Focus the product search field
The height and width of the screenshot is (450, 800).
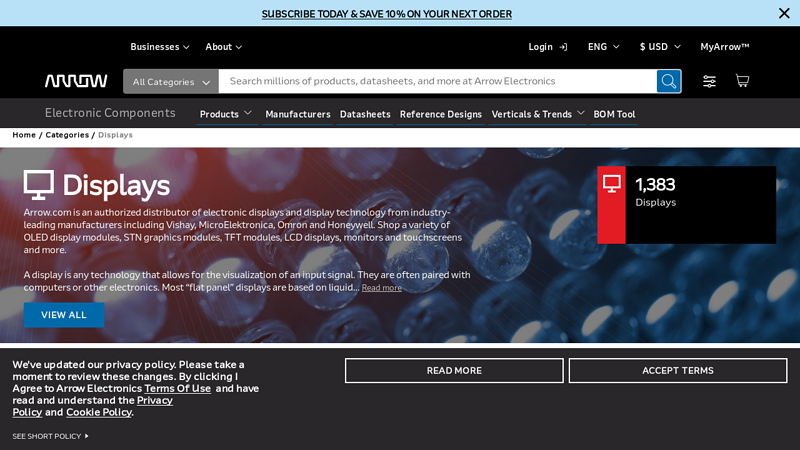[437, 81]
